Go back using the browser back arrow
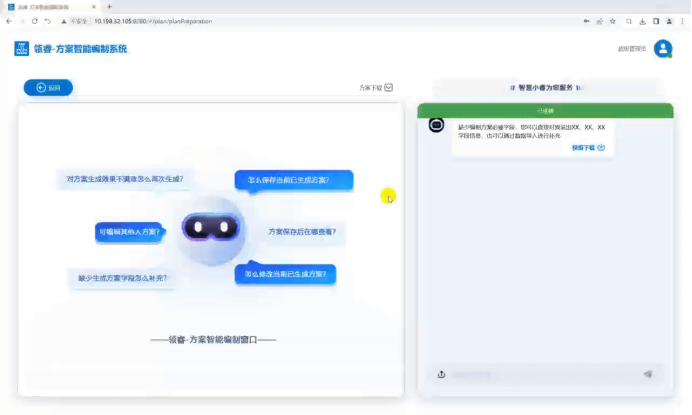This screenshot has height=415, width=692. click(9, 20)
